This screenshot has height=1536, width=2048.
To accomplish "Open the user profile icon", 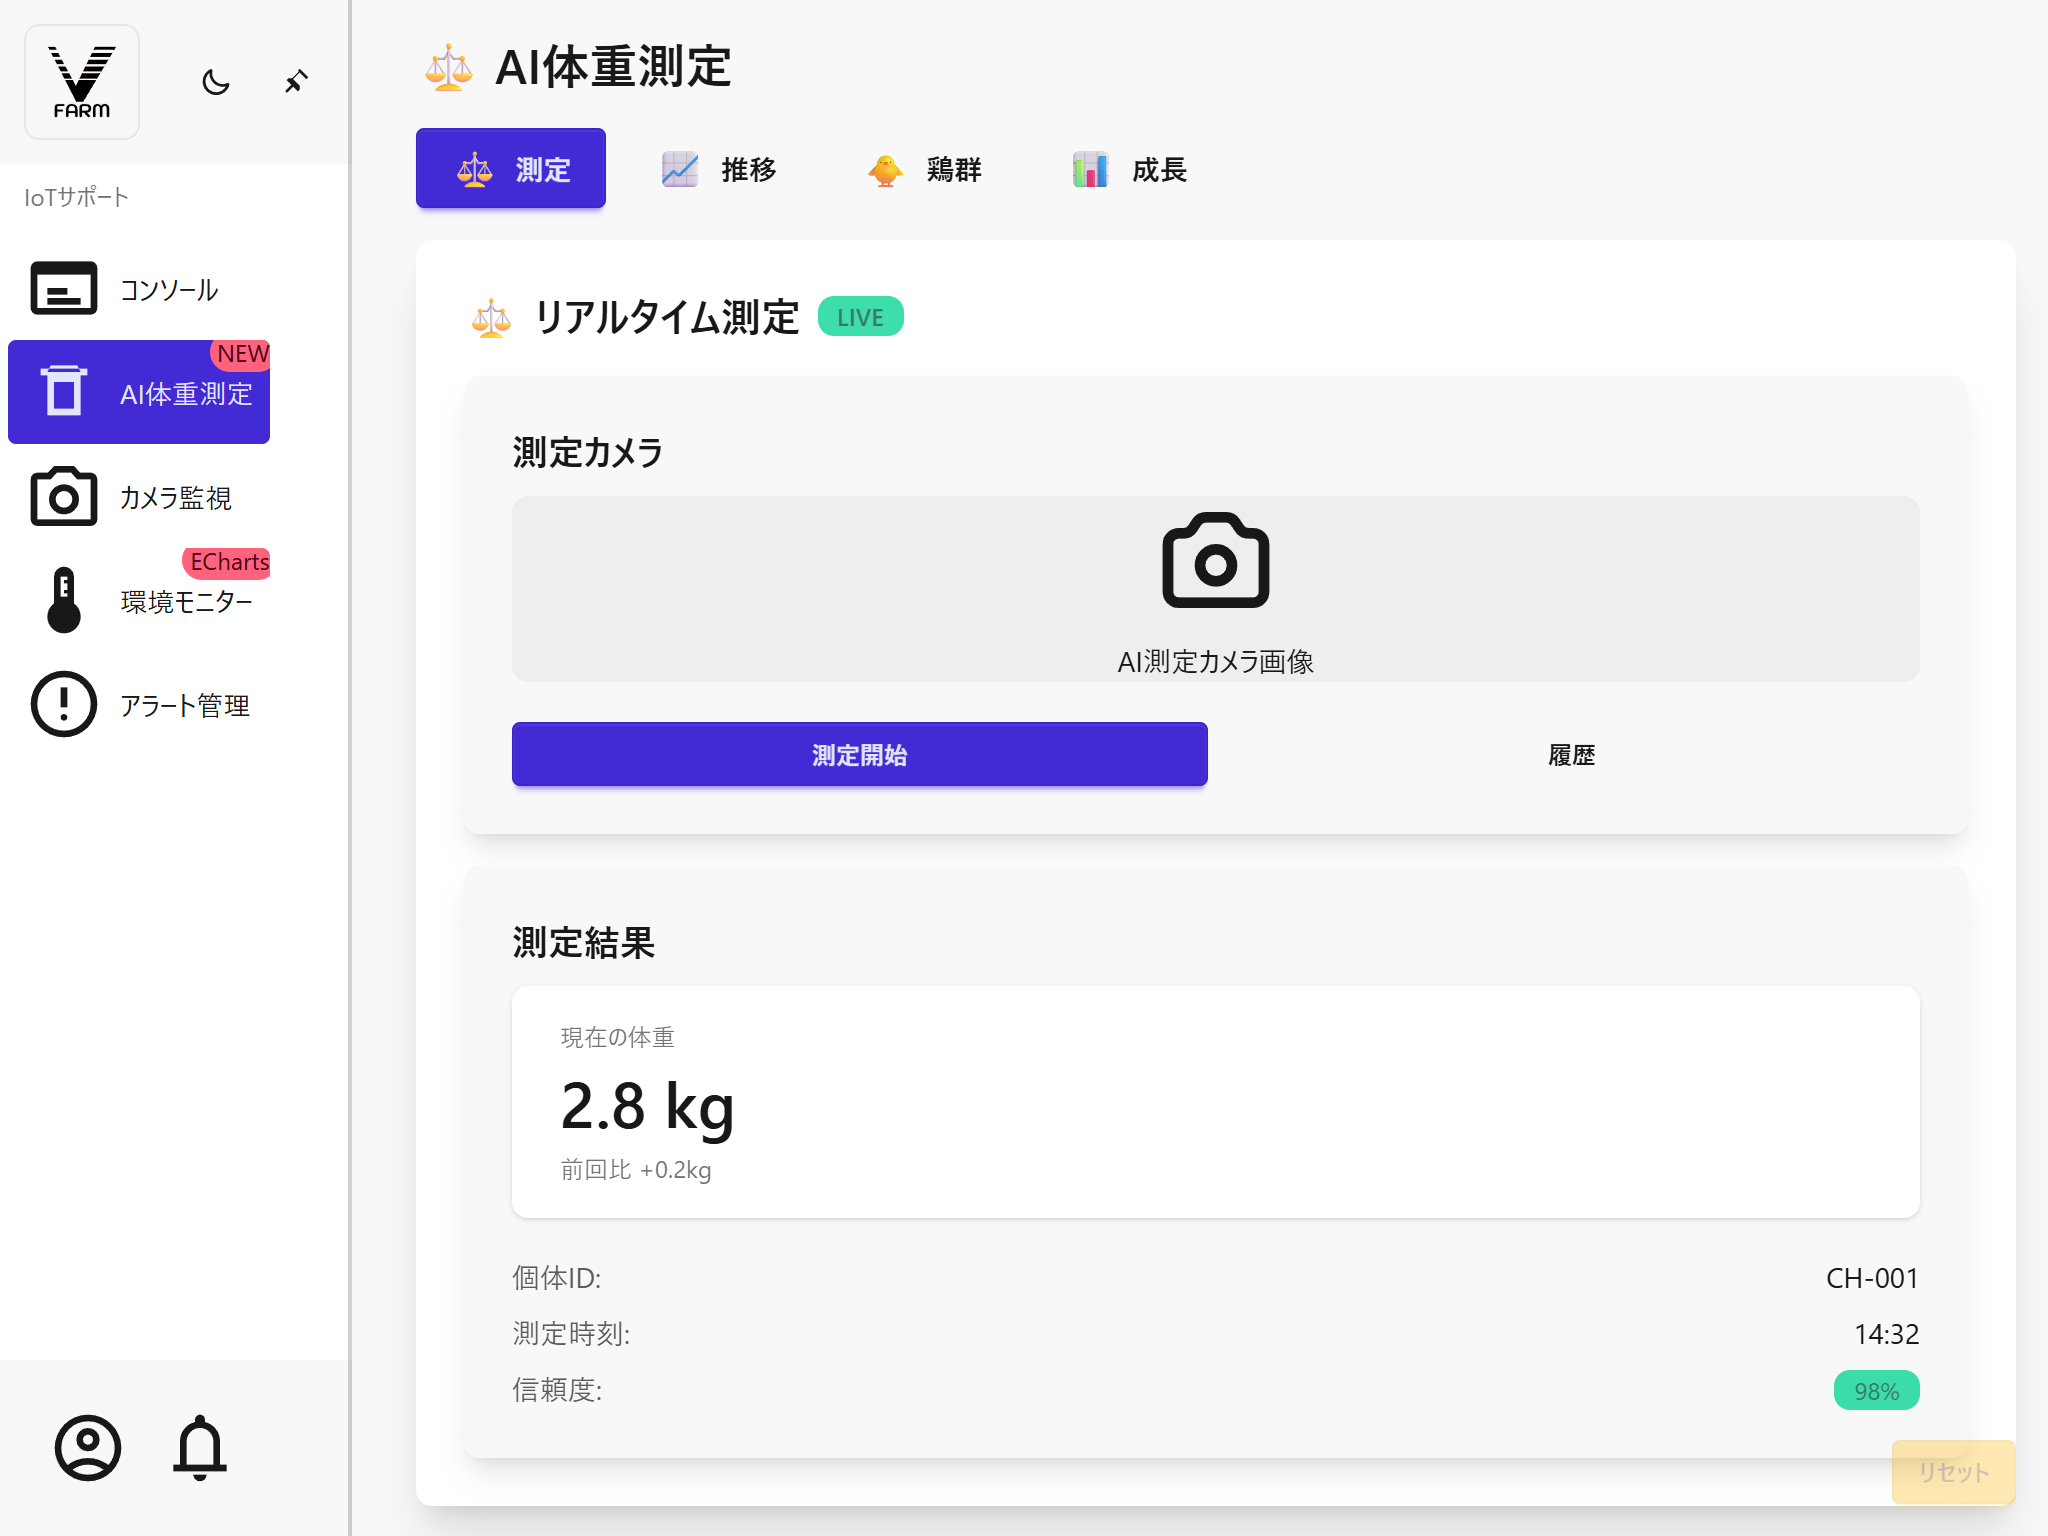I will point(89,1448).
